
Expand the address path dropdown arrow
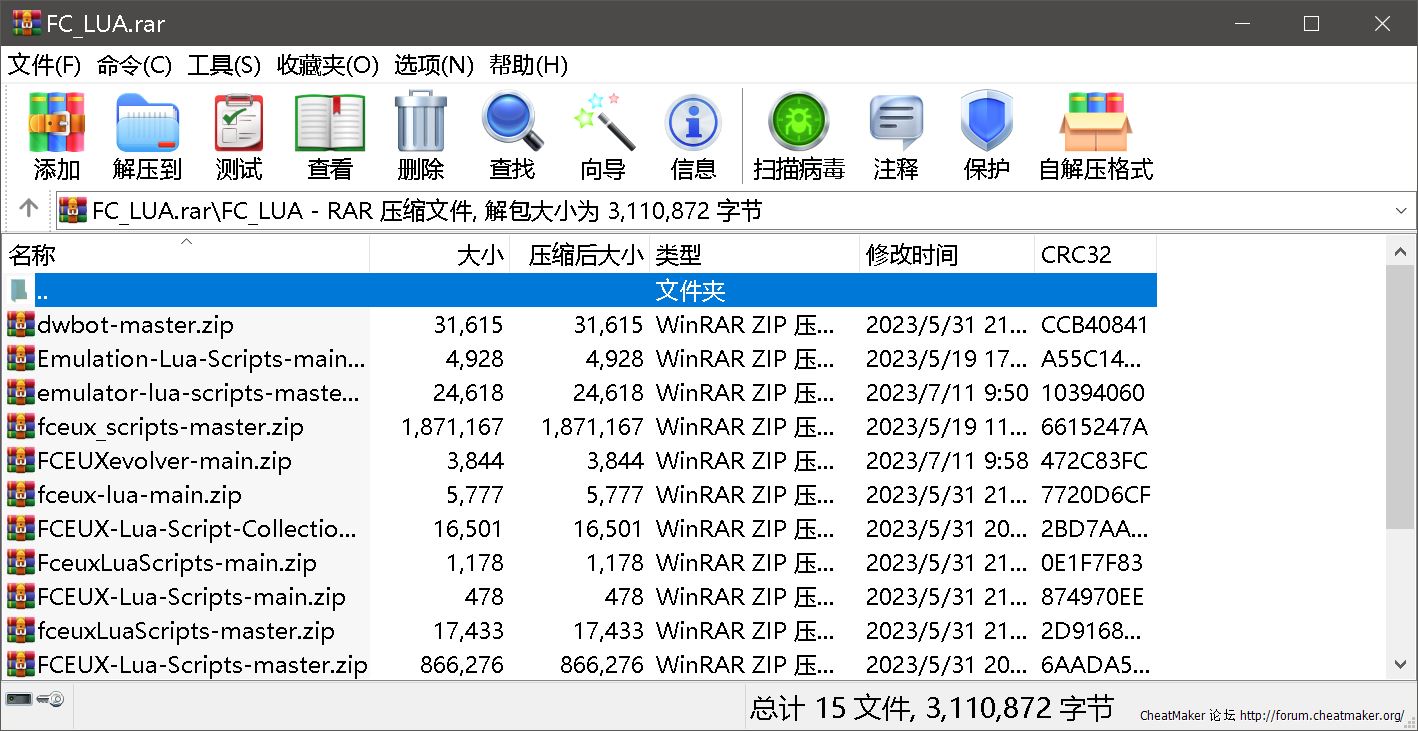coord(1400,211)
